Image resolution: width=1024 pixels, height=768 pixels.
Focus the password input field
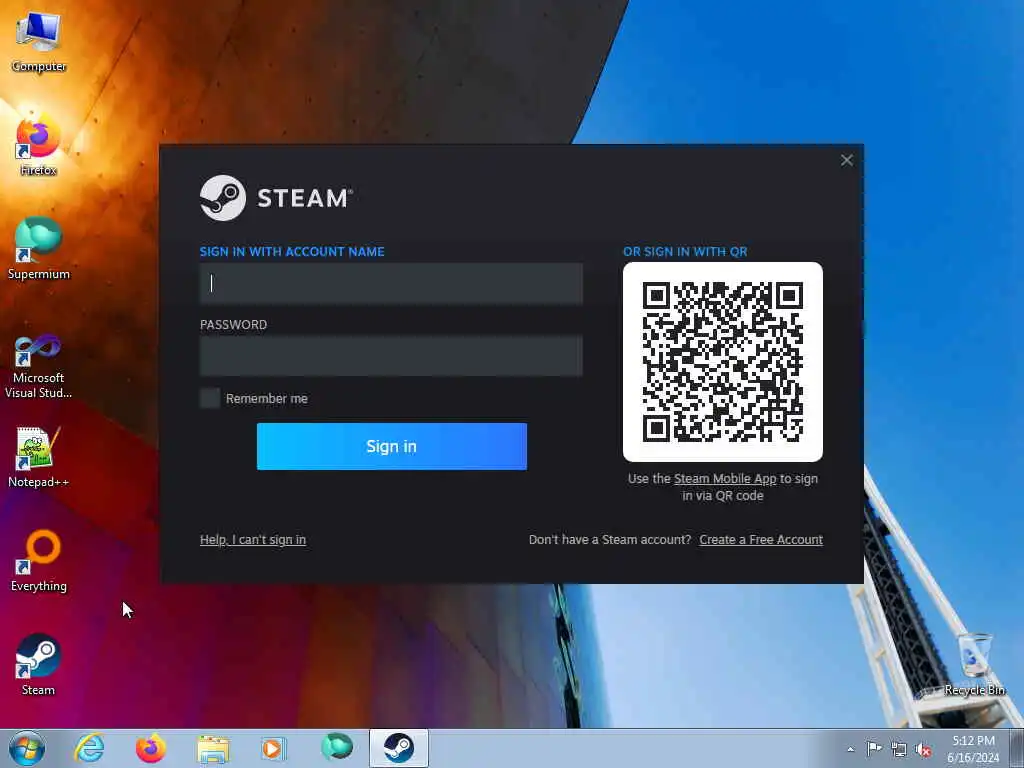pyautogui.click(x=391, y=356)
